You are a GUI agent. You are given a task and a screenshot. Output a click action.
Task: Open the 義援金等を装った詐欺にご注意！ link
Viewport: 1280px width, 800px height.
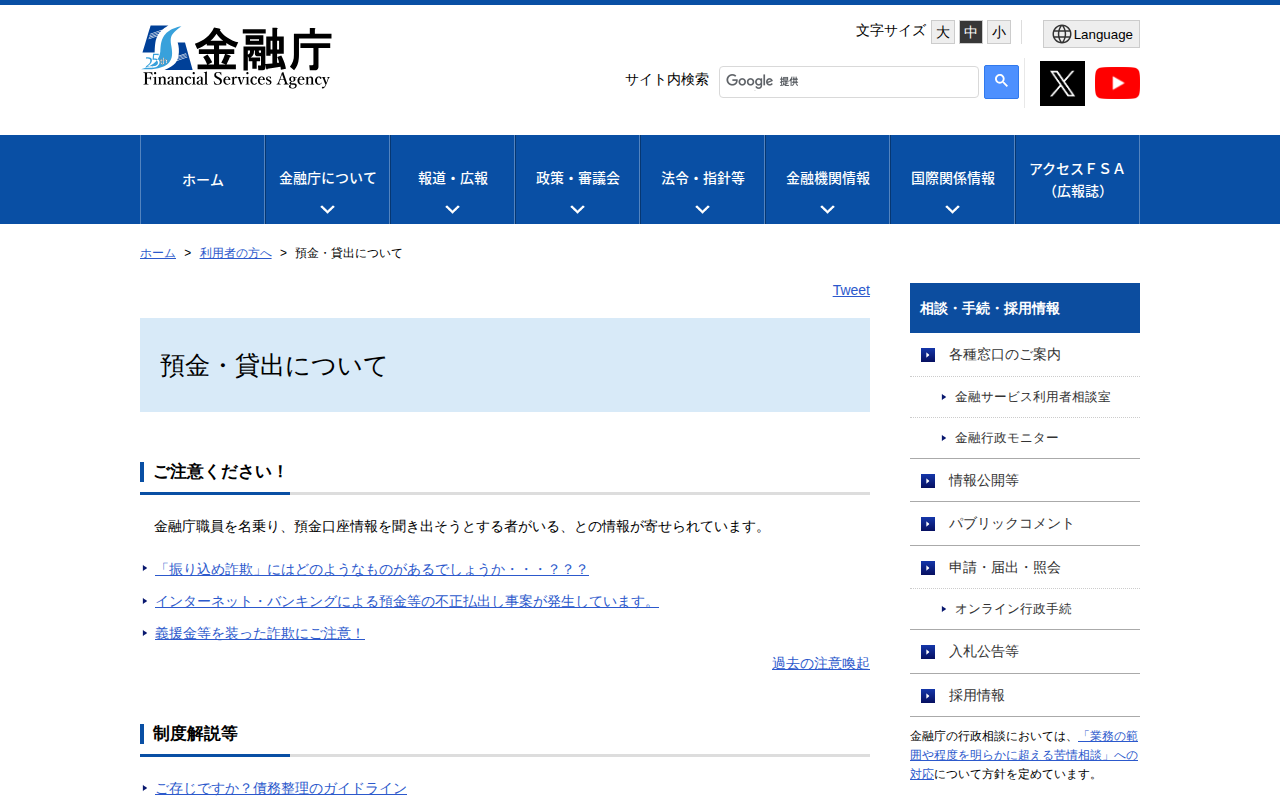click(260, 633)
